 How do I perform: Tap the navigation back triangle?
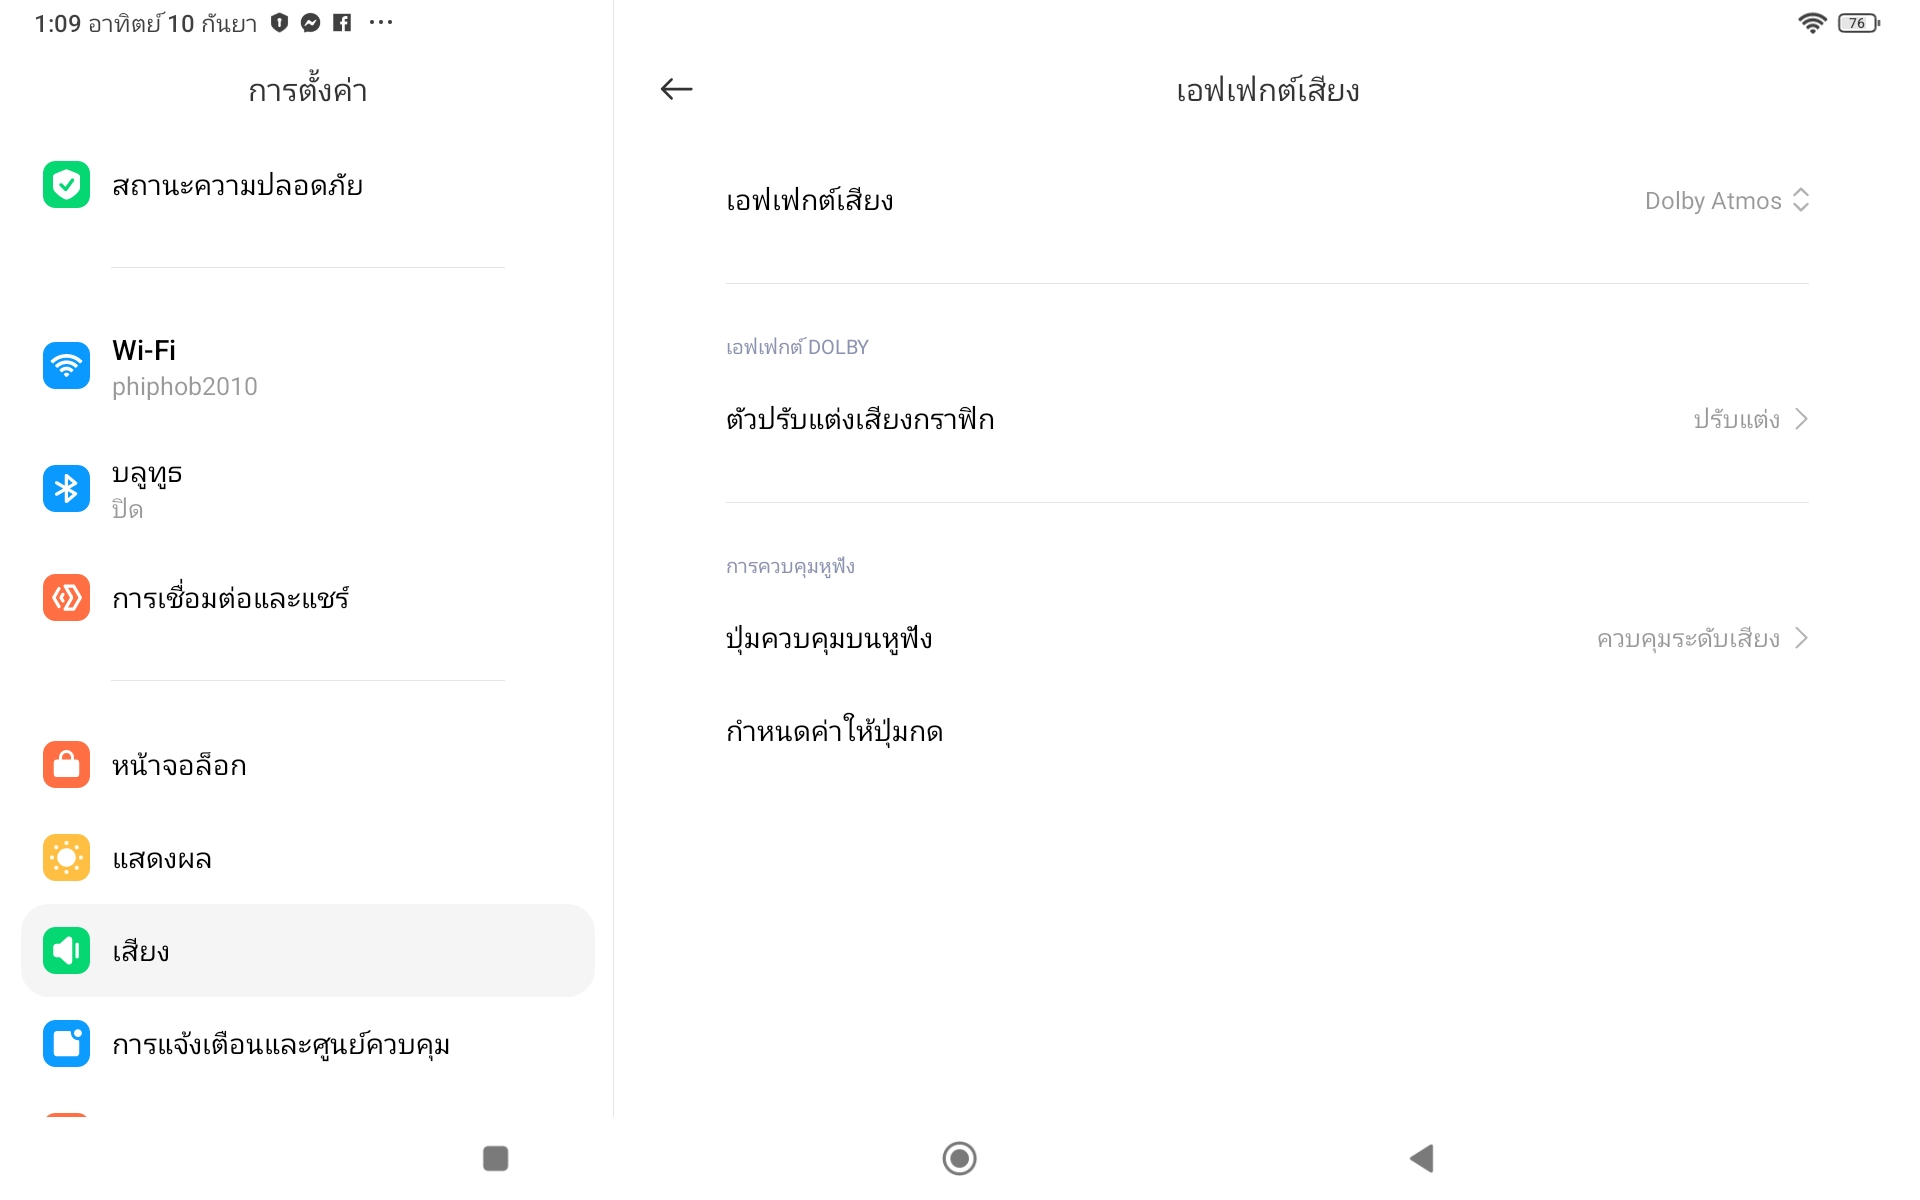[1422, 1159]
